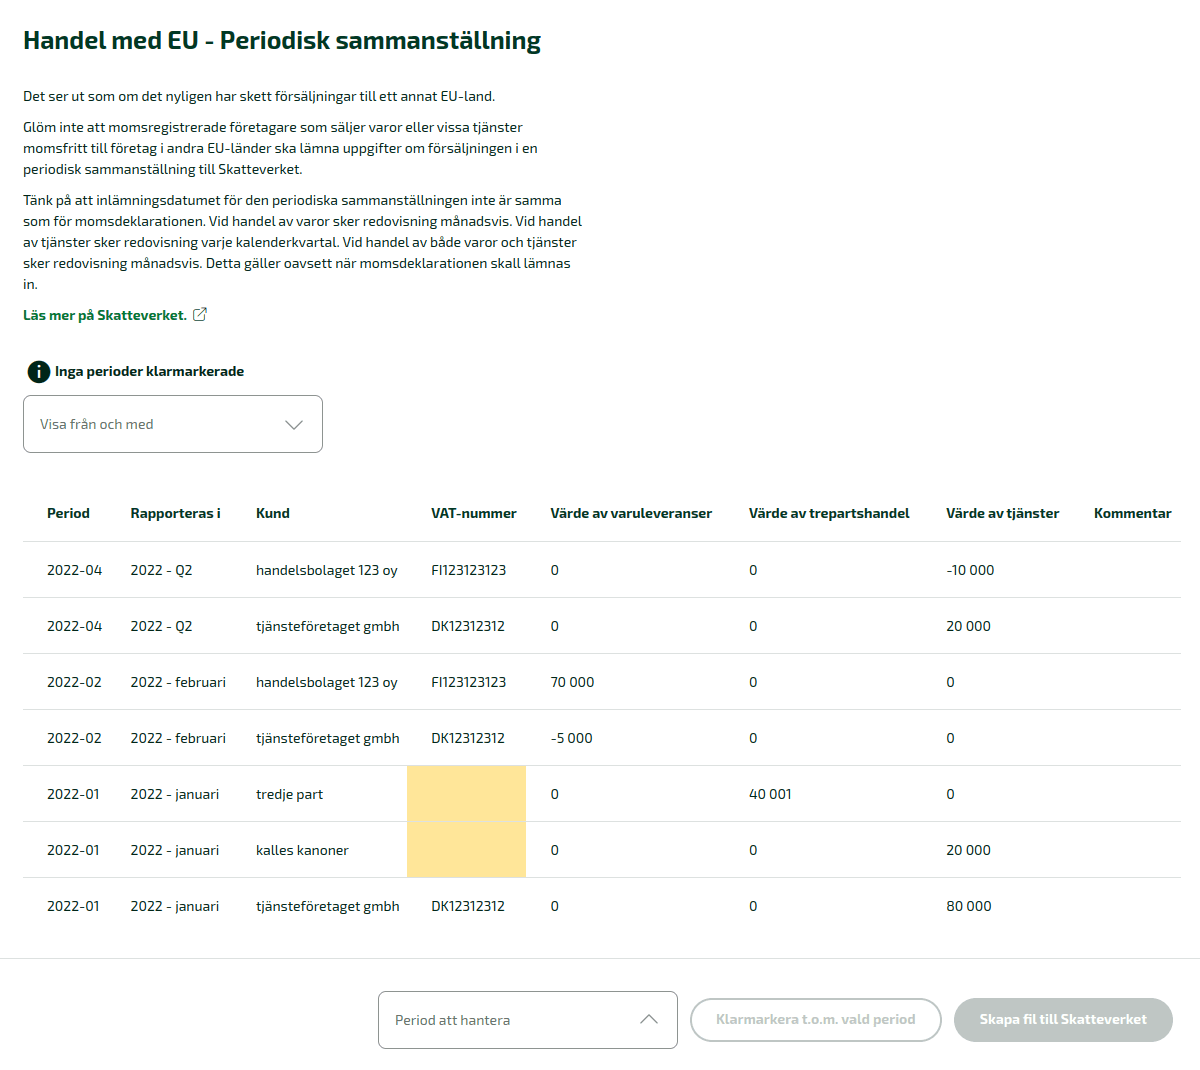Click the Värde av tjänster column header
This screenshot has width=1200, height=1070.
tap(1002, 513)
